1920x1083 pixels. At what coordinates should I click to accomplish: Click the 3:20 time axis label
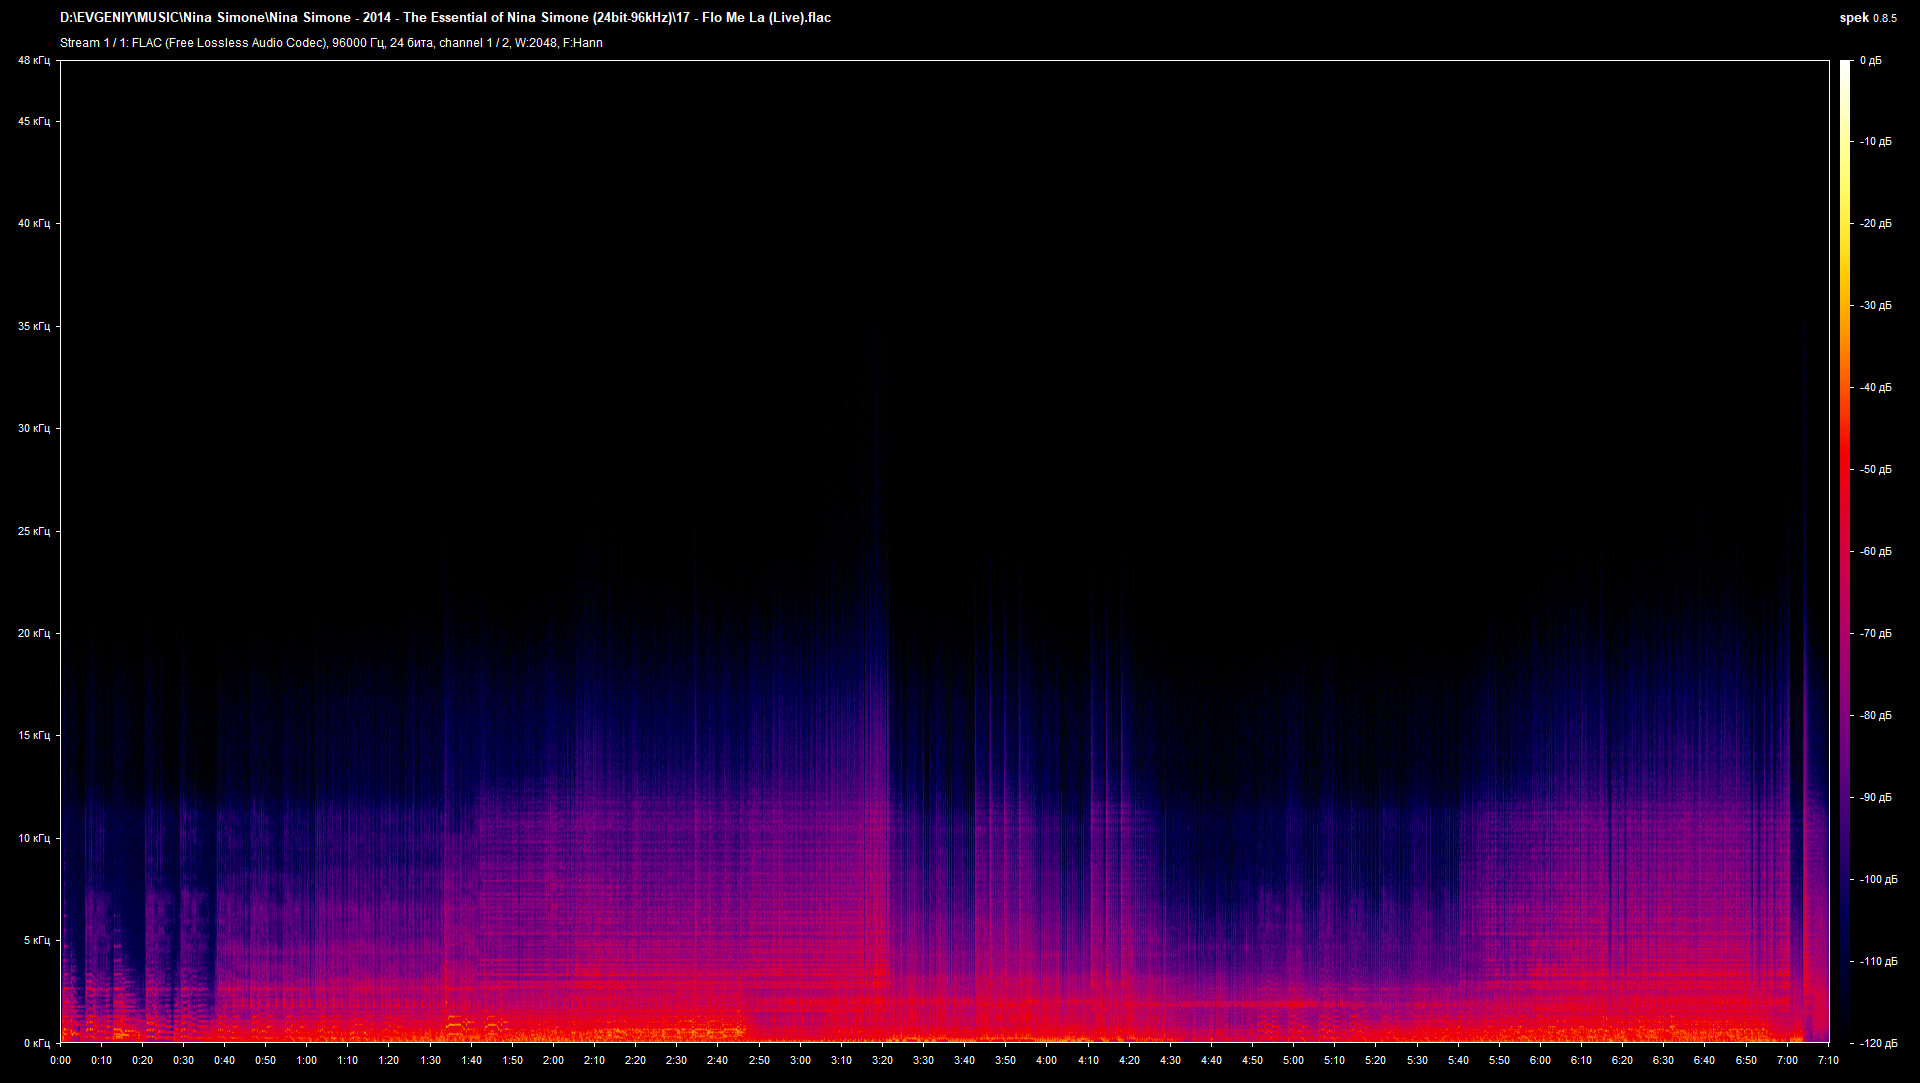882,1061
